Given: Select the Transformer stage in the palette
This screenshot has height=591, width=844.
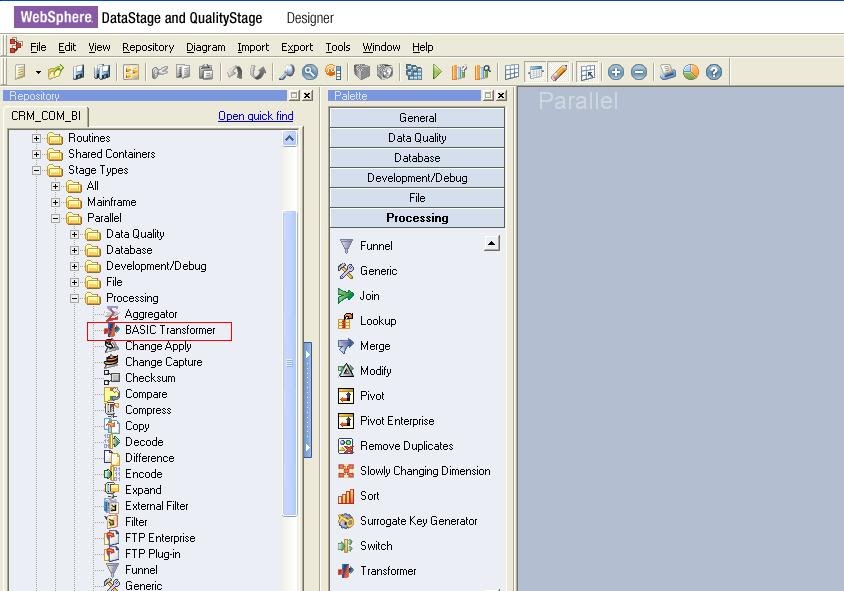Looking at the screenshot, I should point(388,571).
